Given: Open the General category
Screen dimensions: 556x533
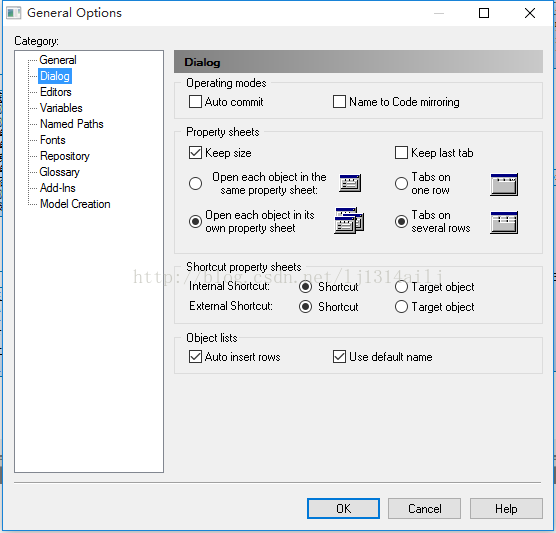Looking at the screenshot, I should click(58, 60).
